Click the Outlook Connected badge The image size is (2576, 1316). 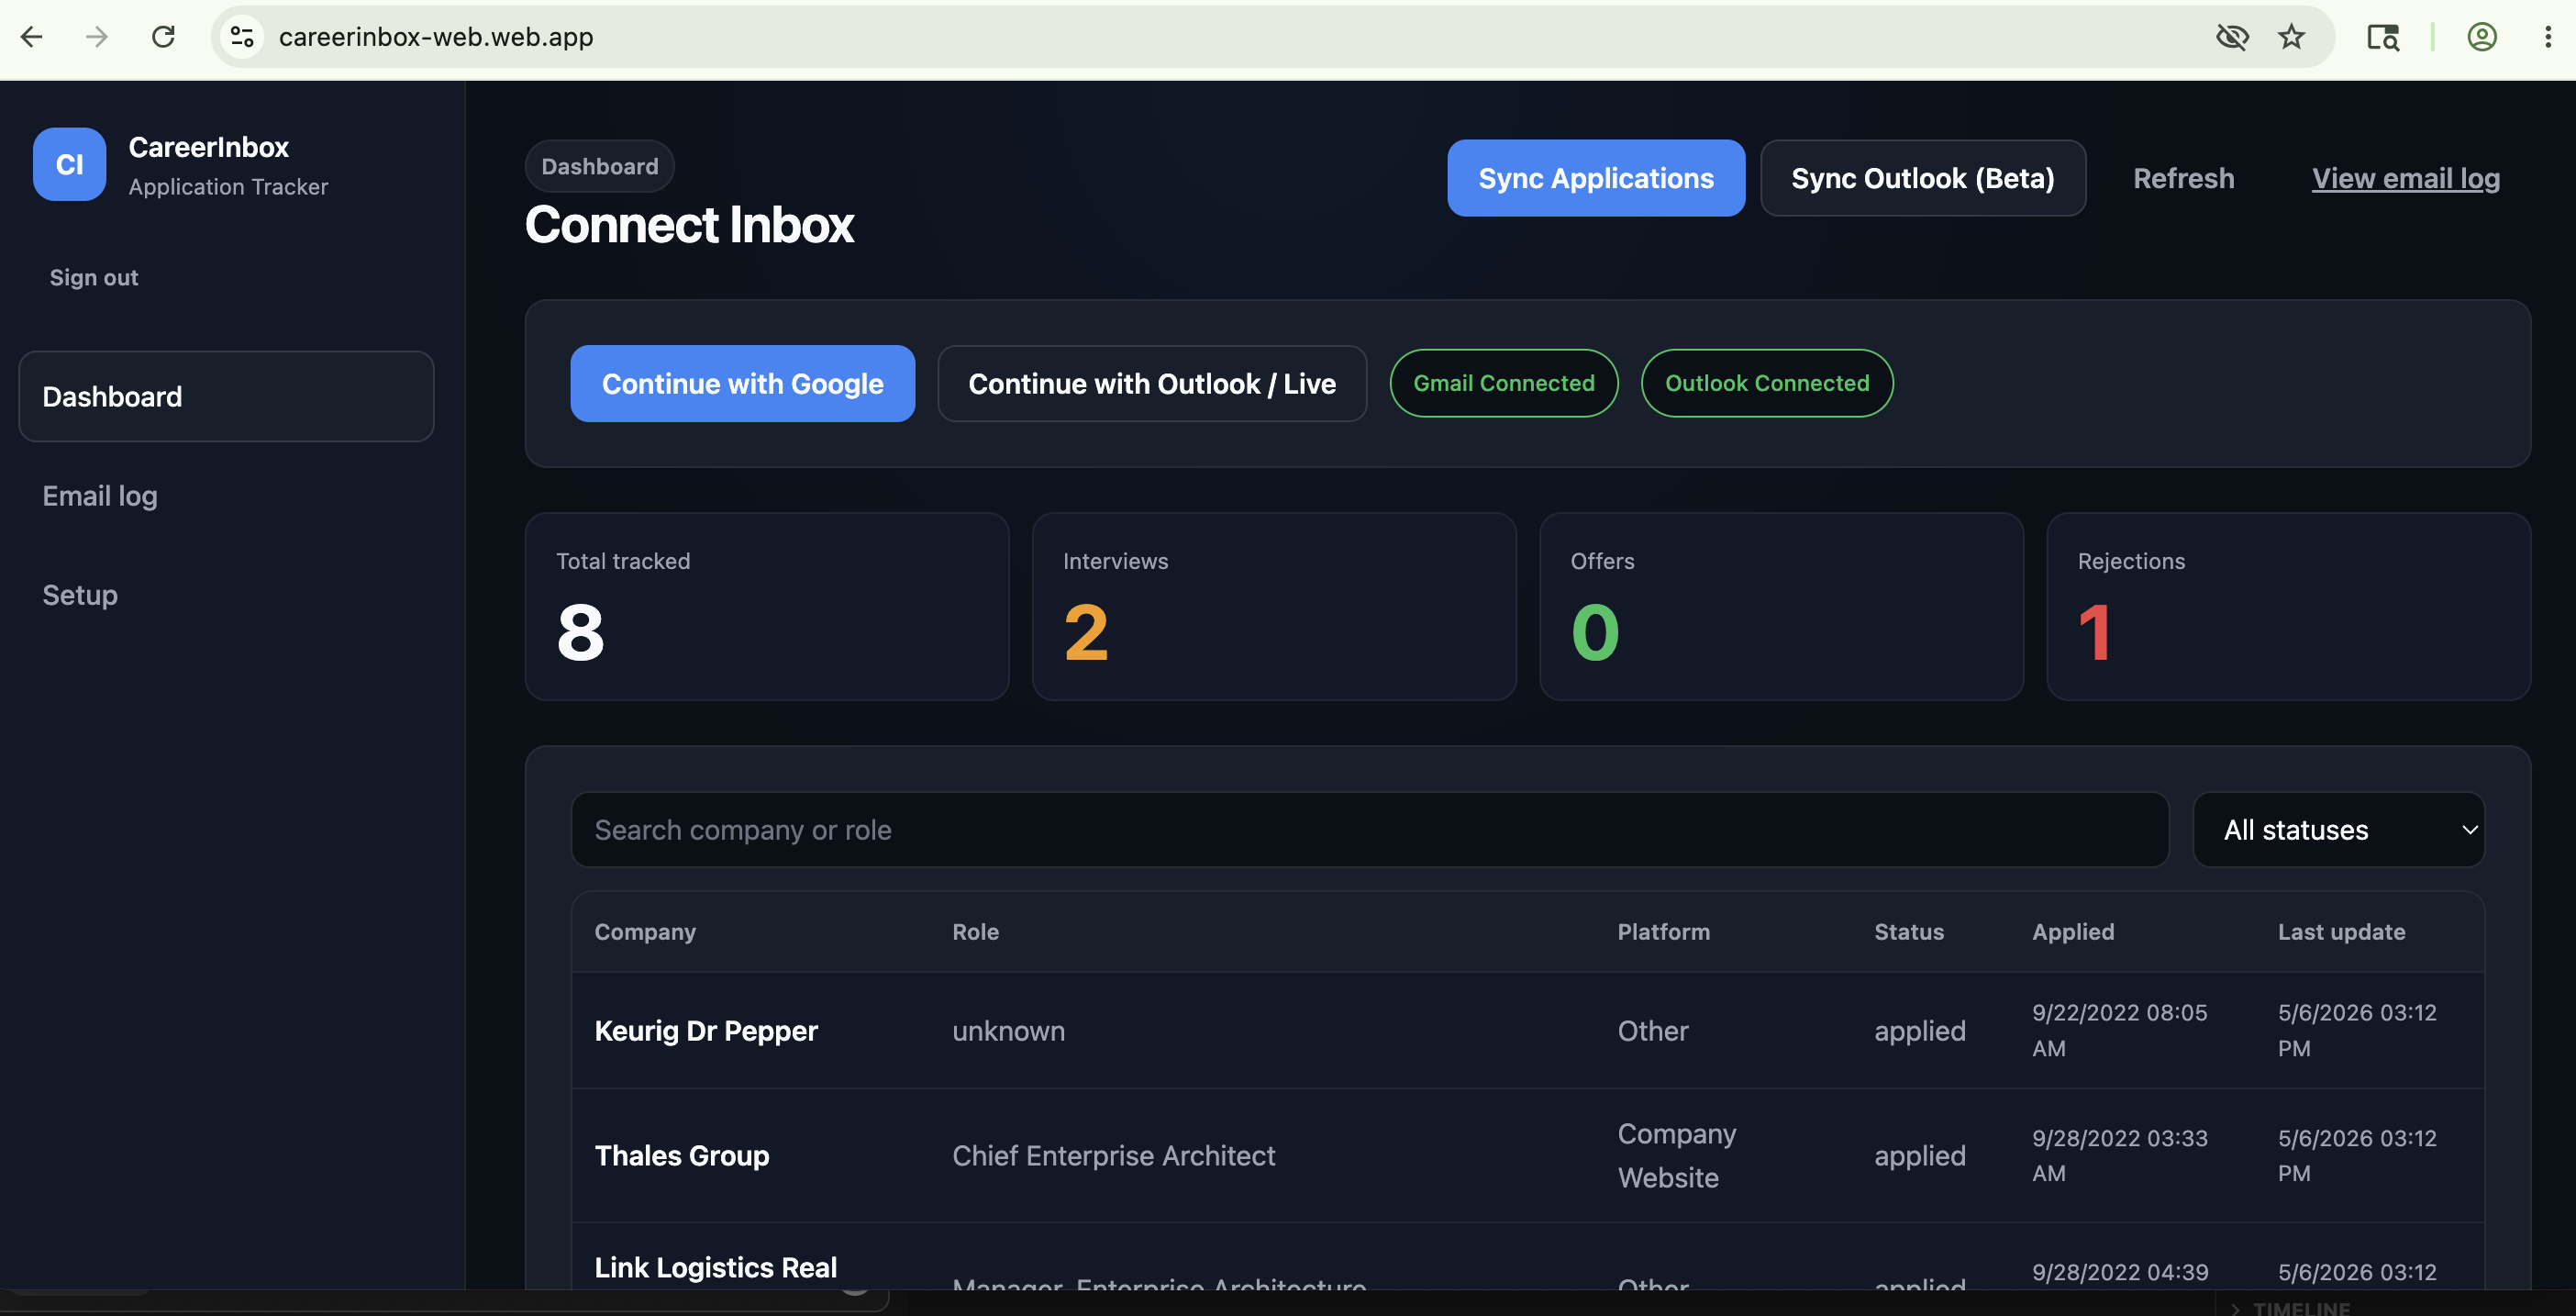pyautogui.click(x=1767, y=383)
